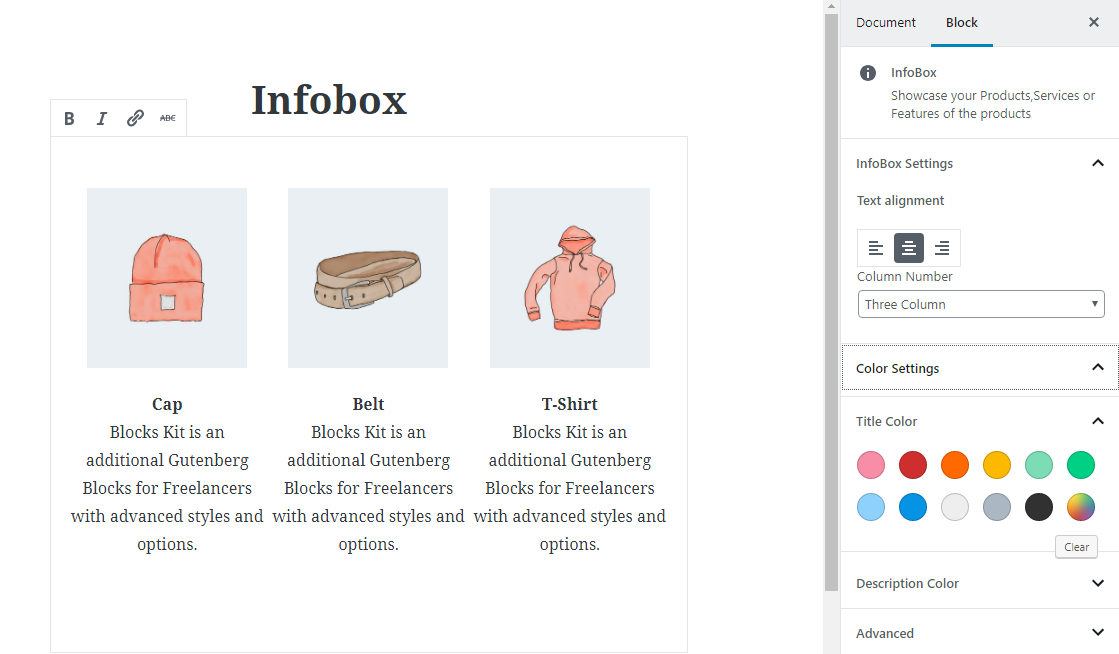Viewport: 1119px width, 654px height.
Task: Clear the selected title color
Action: tap(1076, 547)
